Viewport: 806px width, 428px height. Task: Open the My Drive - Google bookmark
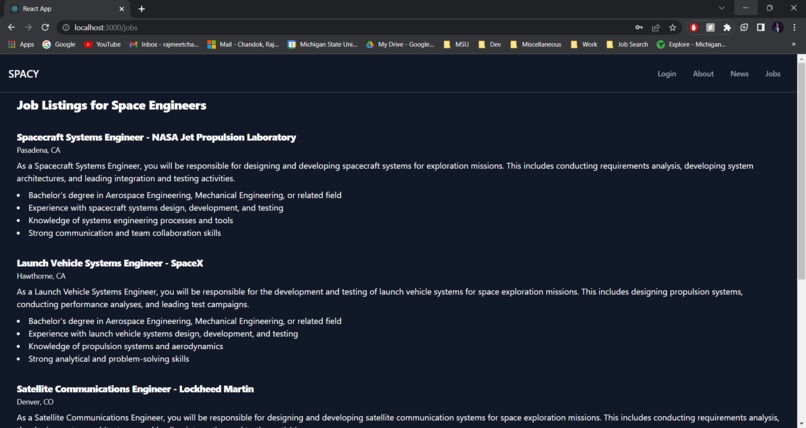point(400,45)
